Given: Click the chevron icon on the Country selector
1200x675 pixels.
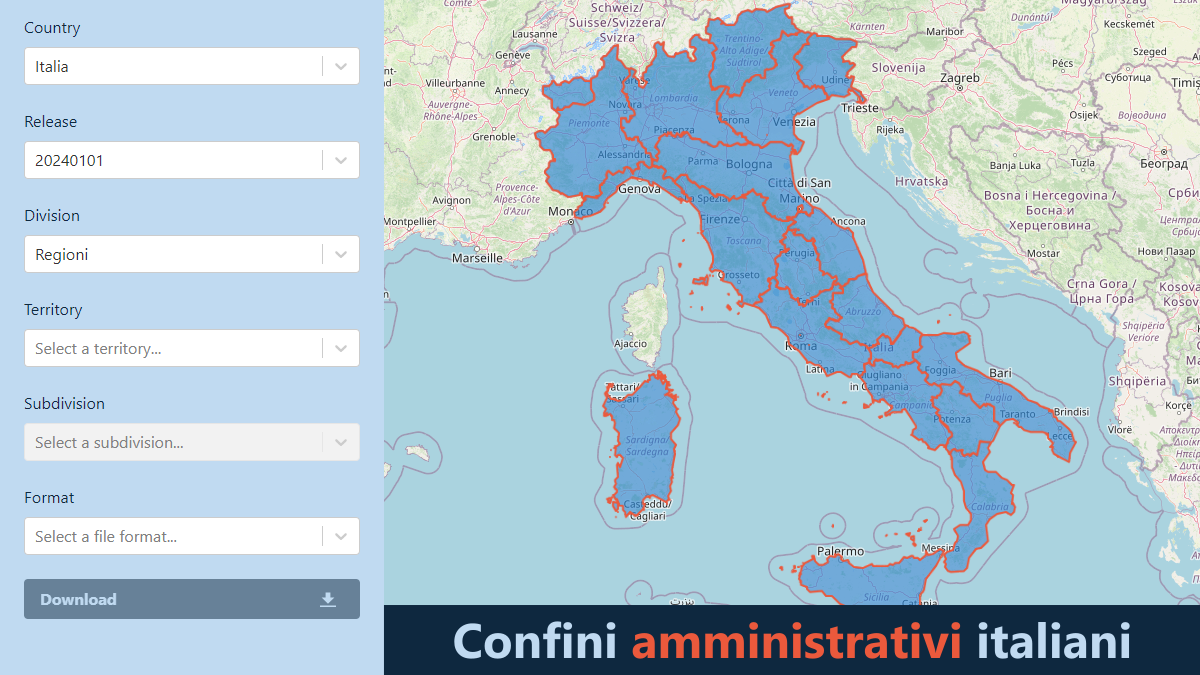Looking at the screenshot, I should point(340,66).
